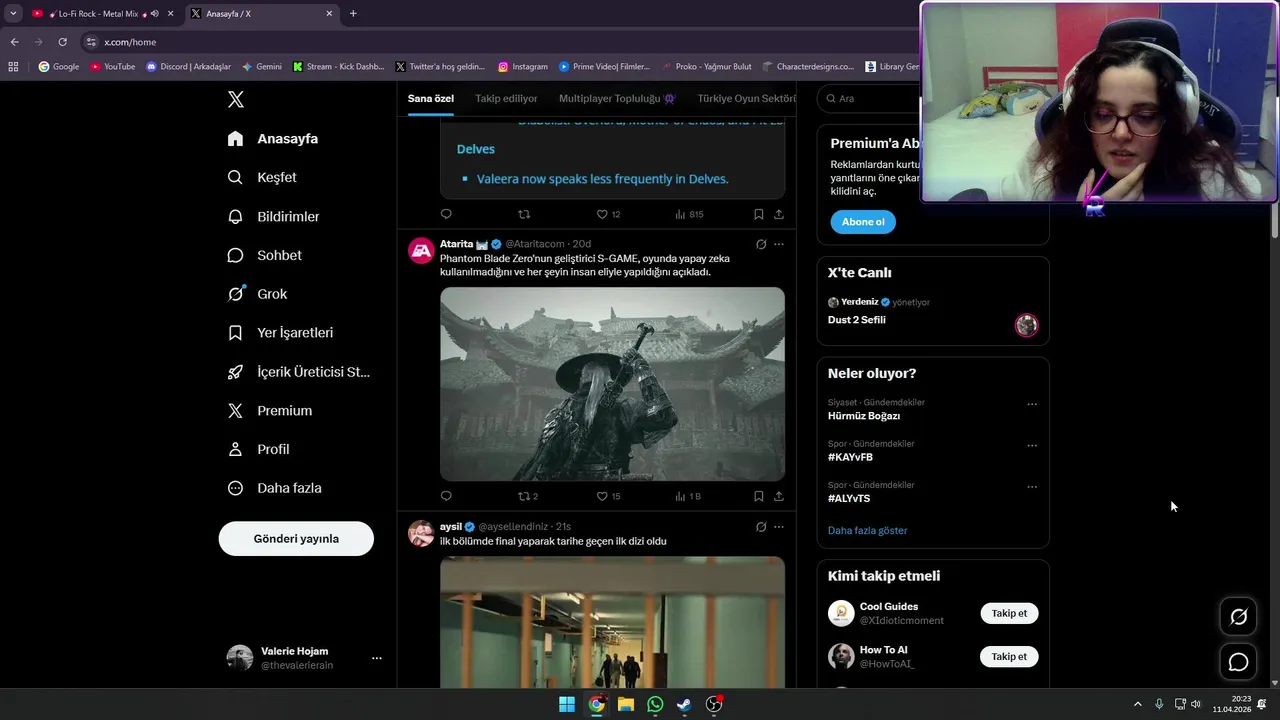The width and height of the screenshot is (1280, 720).
Task: Bookmark the Delves post with 815 views
Action: click(758, 214)
